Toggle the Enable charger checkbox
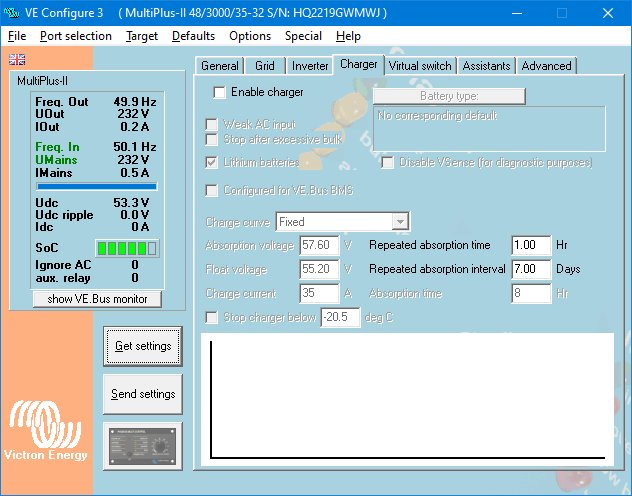The image size is (632, 496). (x=219, y=92)
